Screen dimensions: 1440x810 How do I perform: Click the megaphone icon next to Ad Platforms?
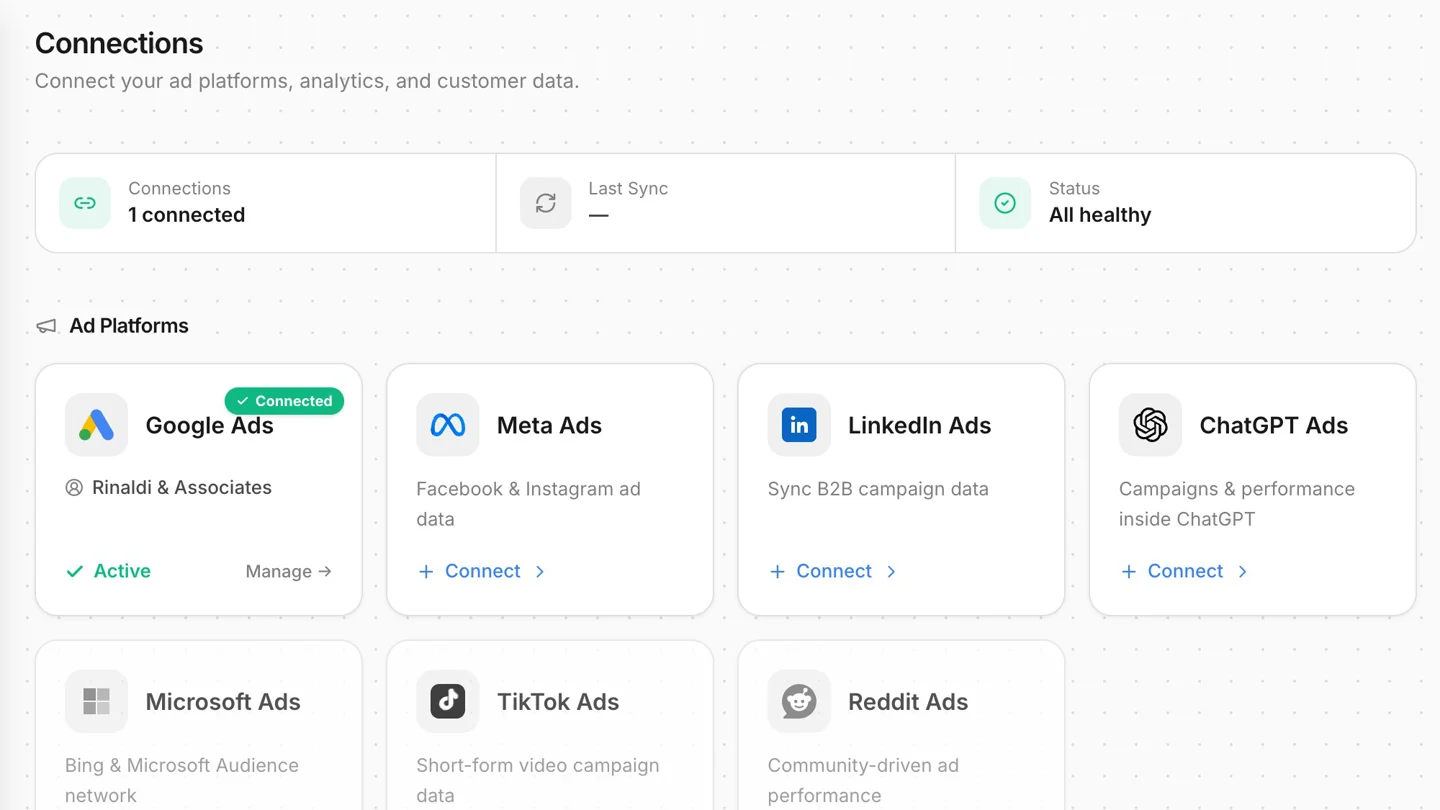[46, 326]
